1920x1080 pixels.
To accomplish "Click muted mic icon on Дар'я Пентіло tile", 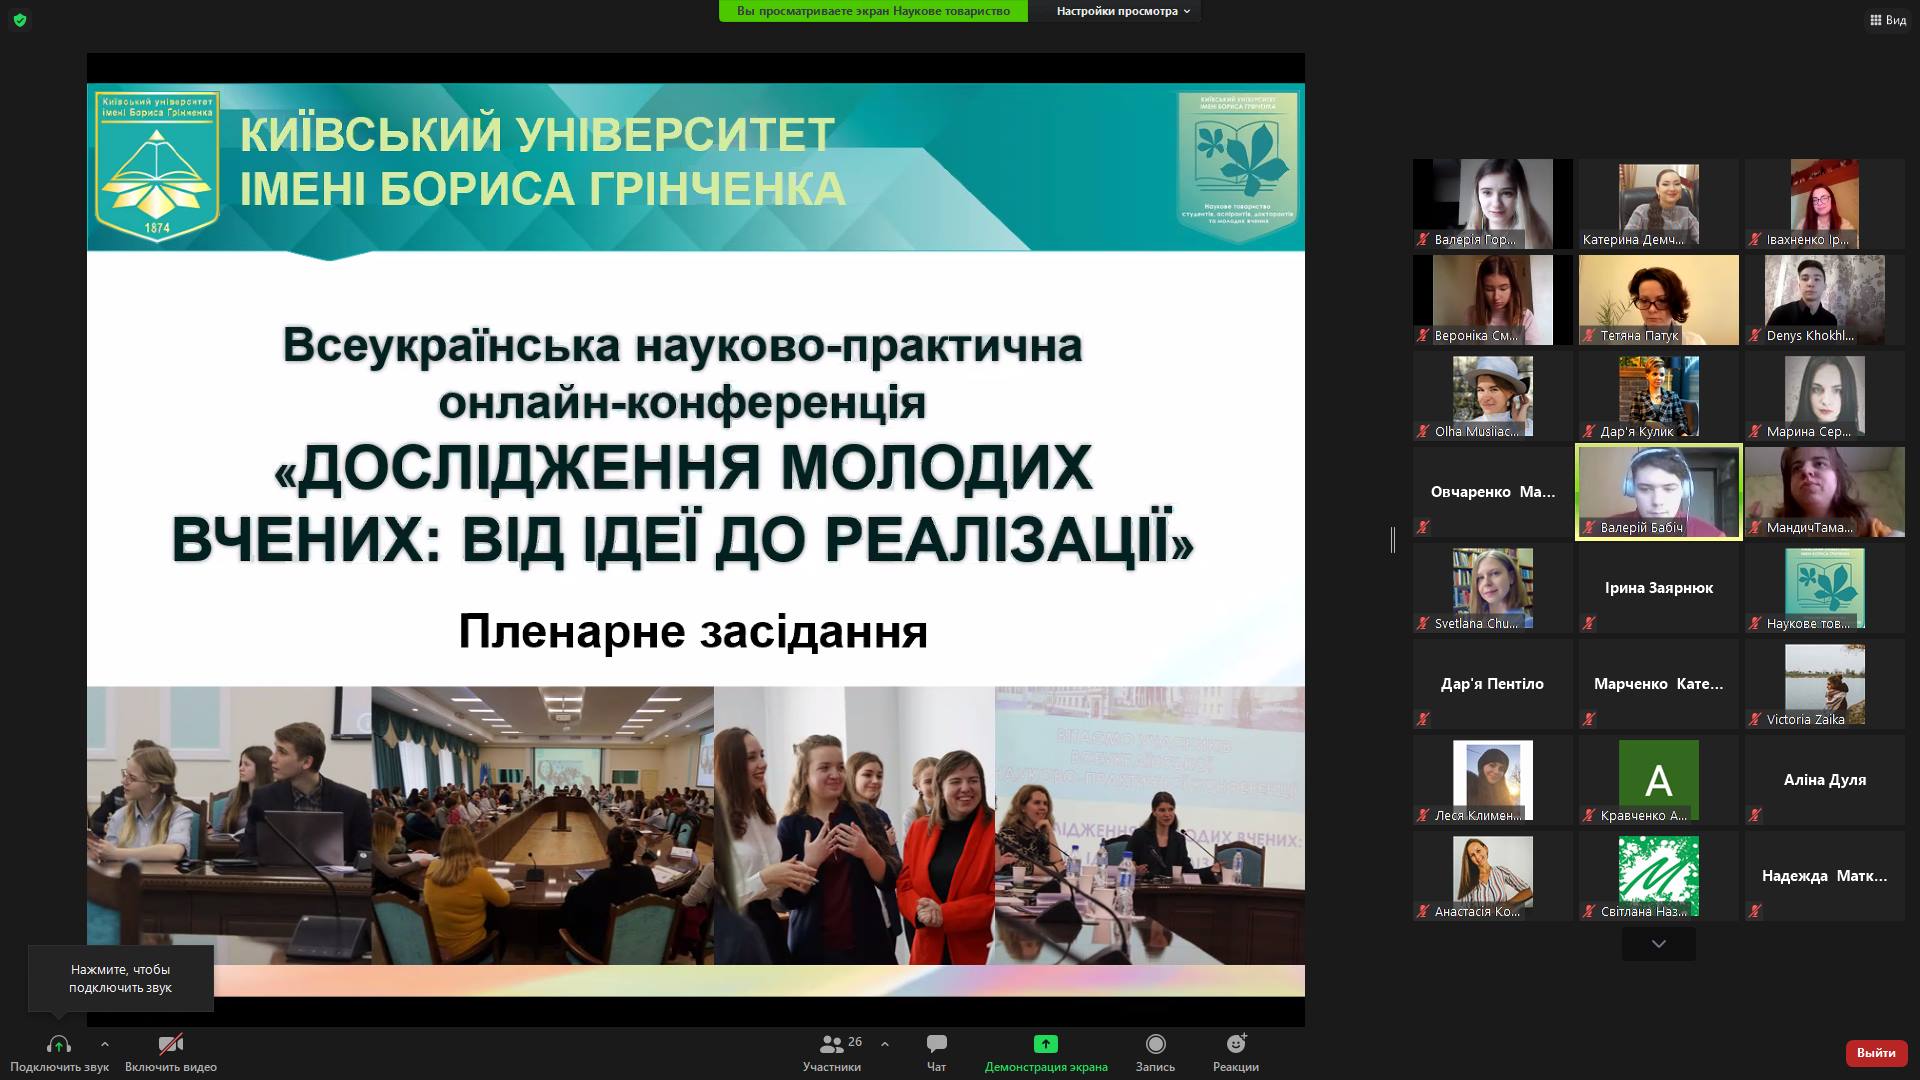I will pos(1423,719).
